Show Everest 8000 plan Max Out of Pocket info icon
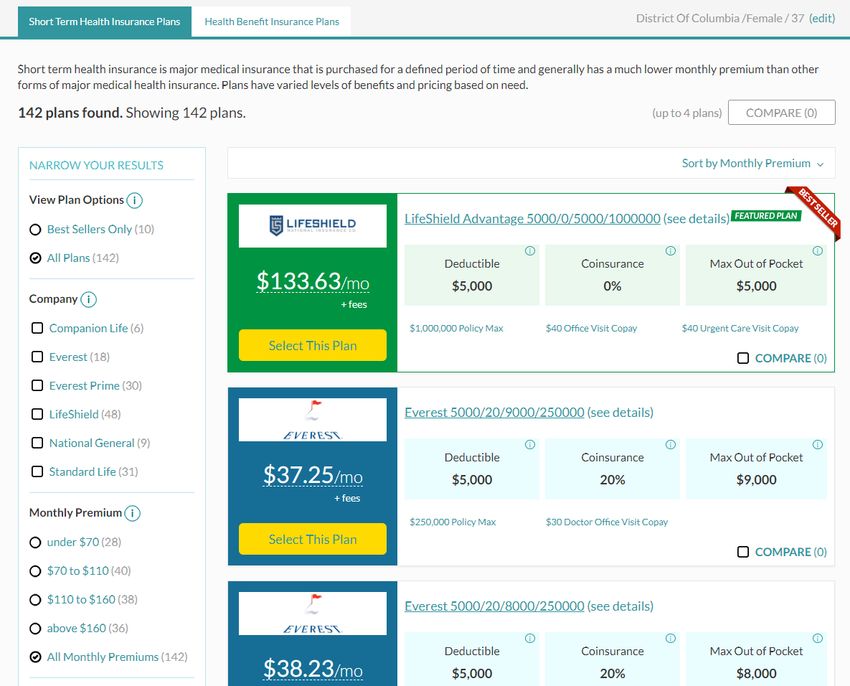Viewport: 850px width, 686px height. click(817, 638)
